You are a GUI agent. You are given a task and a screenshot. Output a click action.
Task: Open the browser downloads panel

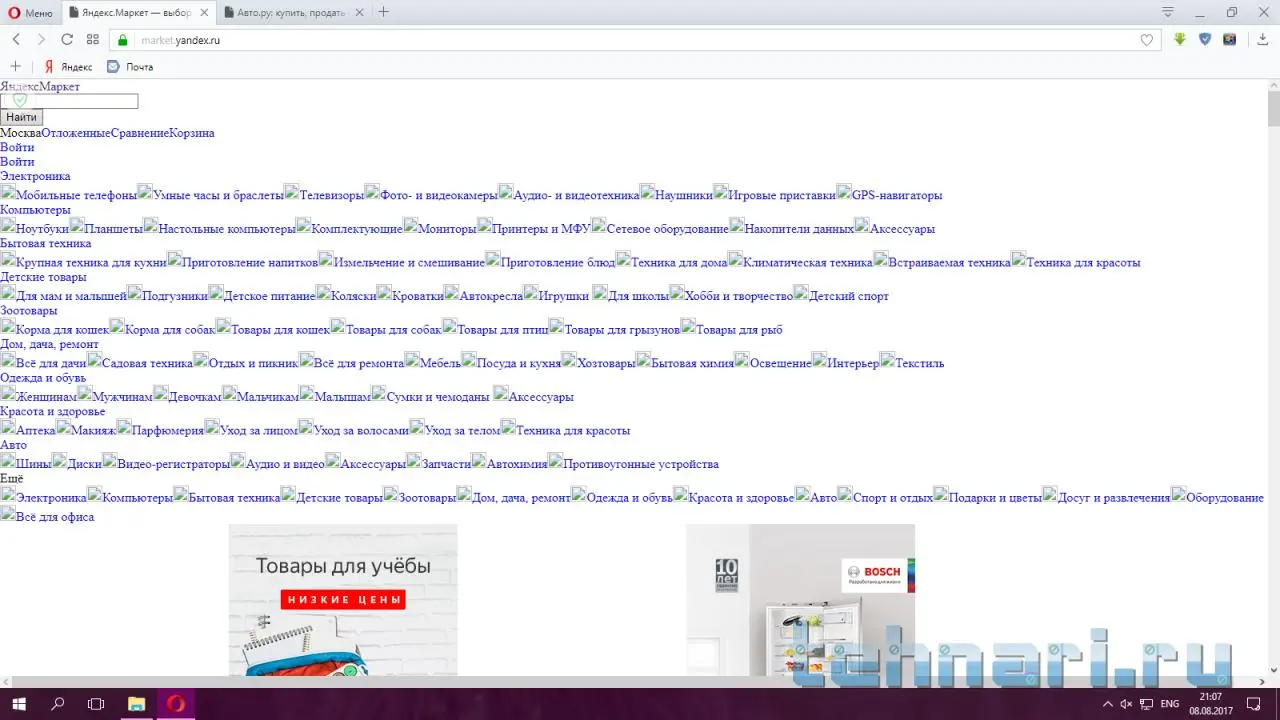1263,40
